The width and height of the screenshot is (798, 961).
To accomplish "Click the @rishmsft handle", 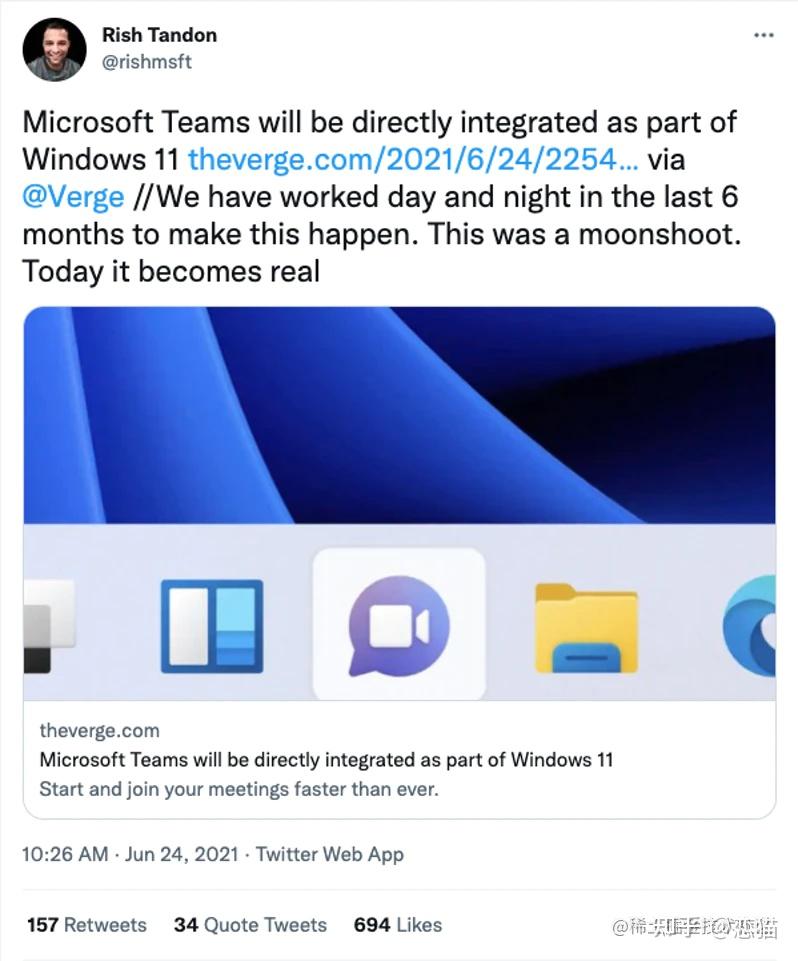I will coord(145,61).
